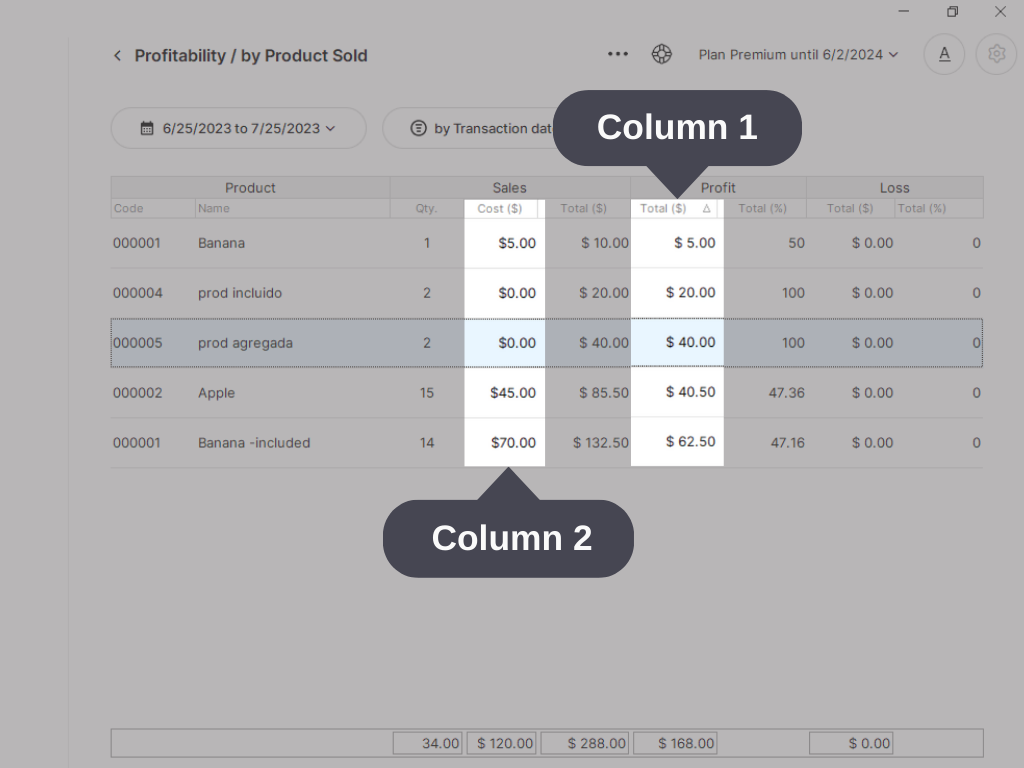Viewport: 1024px width, 768px height.
Task: Open the three-dot options menu
Action: (618, 54)
